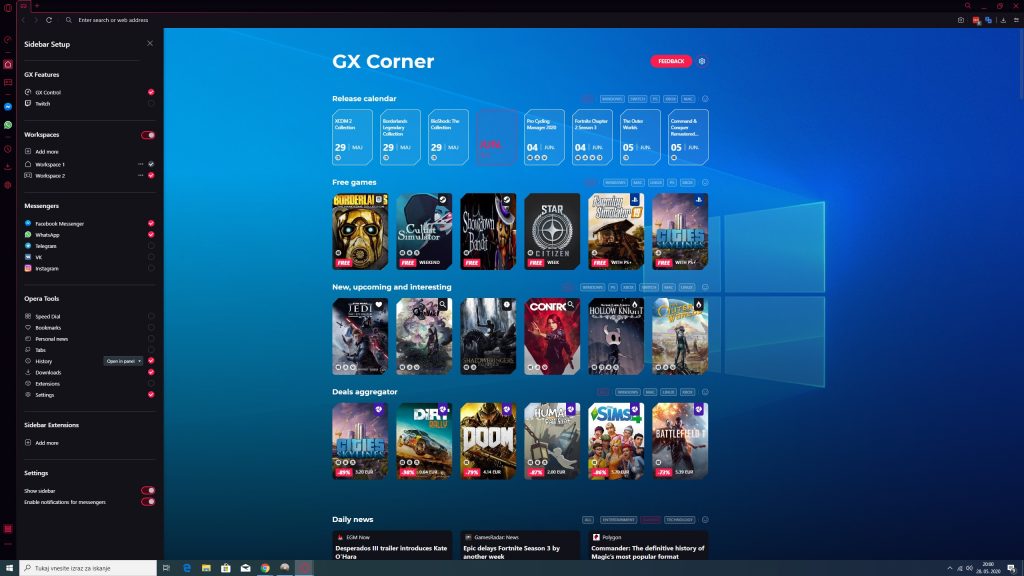The width and height of the screenshot is (1024, 576).
Task: Uncheck GX Control in GX Features
Action: [151, 93]
